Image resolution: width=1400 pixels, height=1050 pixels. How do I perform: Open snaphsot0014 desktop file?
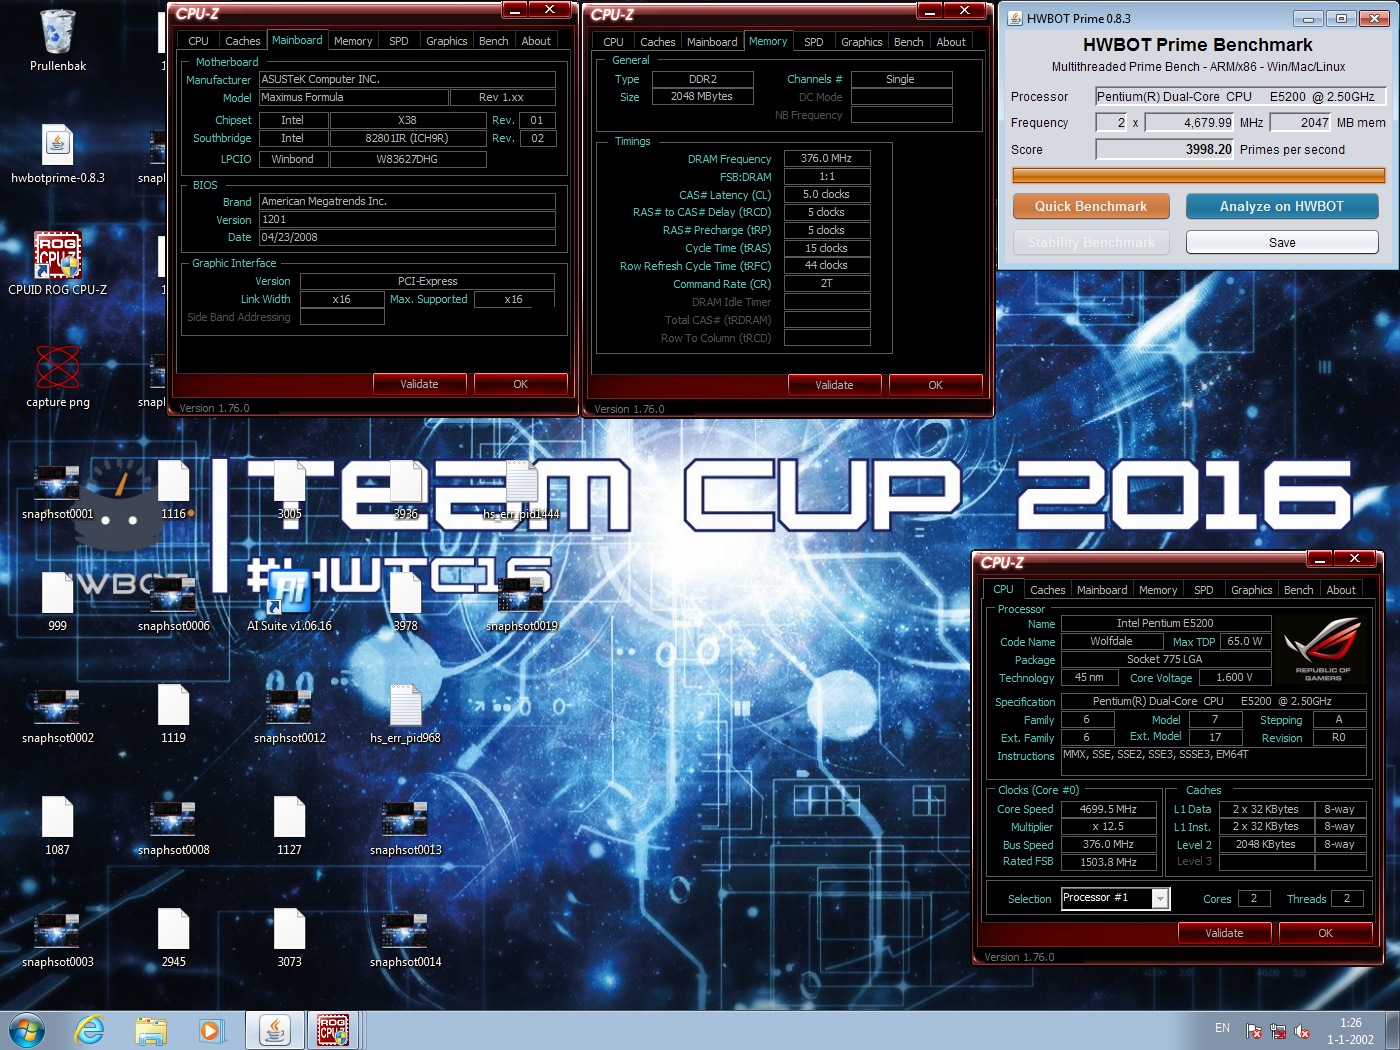(x=406, y=939)
